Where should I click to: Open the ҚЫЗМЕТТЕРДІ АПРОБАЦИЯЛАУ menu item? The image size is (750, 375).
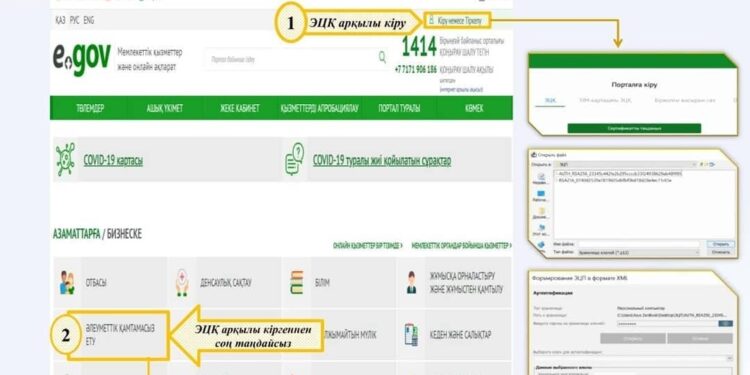[x=320, y=108]
